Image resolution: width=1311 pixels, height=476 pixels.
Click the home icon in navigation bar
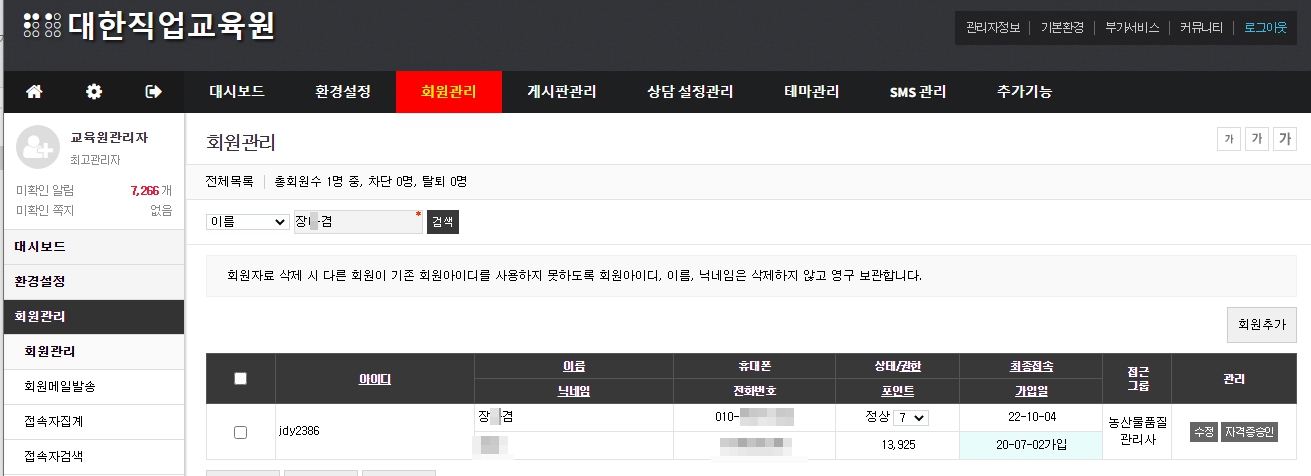[x=34, y=92]
